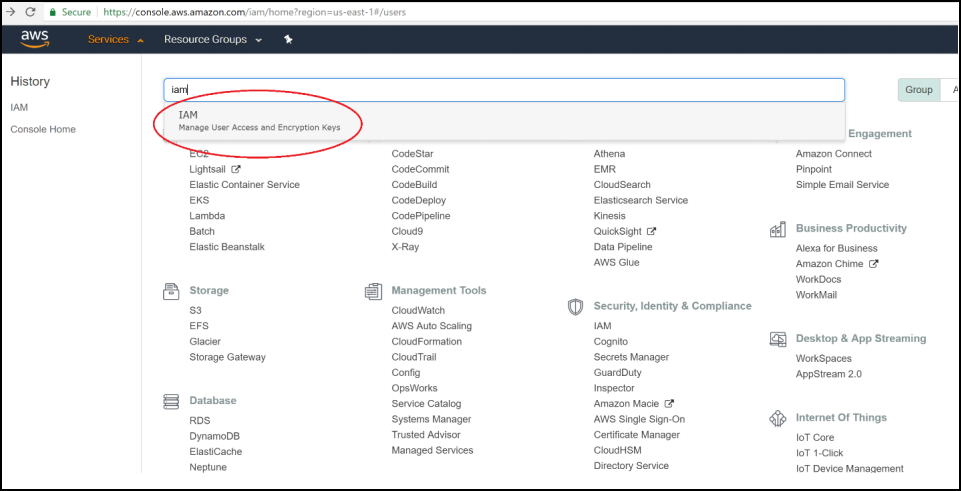961x491 pixels.
Task: Open Amazon Connect
Action: [834, 154]
